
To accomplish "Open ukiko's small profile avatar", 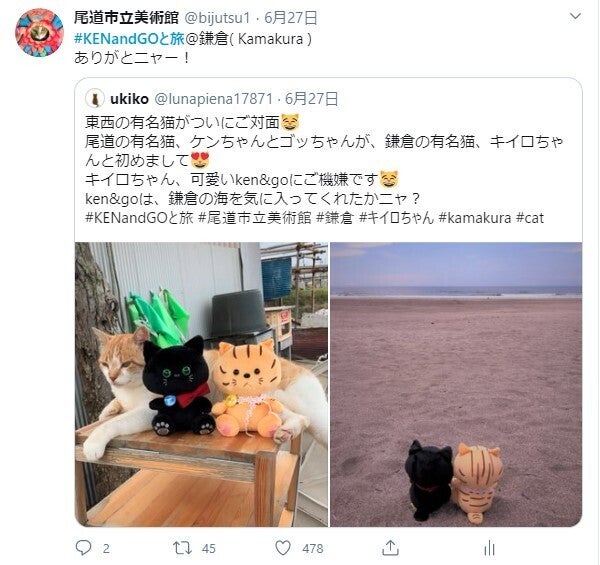I will click(x=95, y=99).
